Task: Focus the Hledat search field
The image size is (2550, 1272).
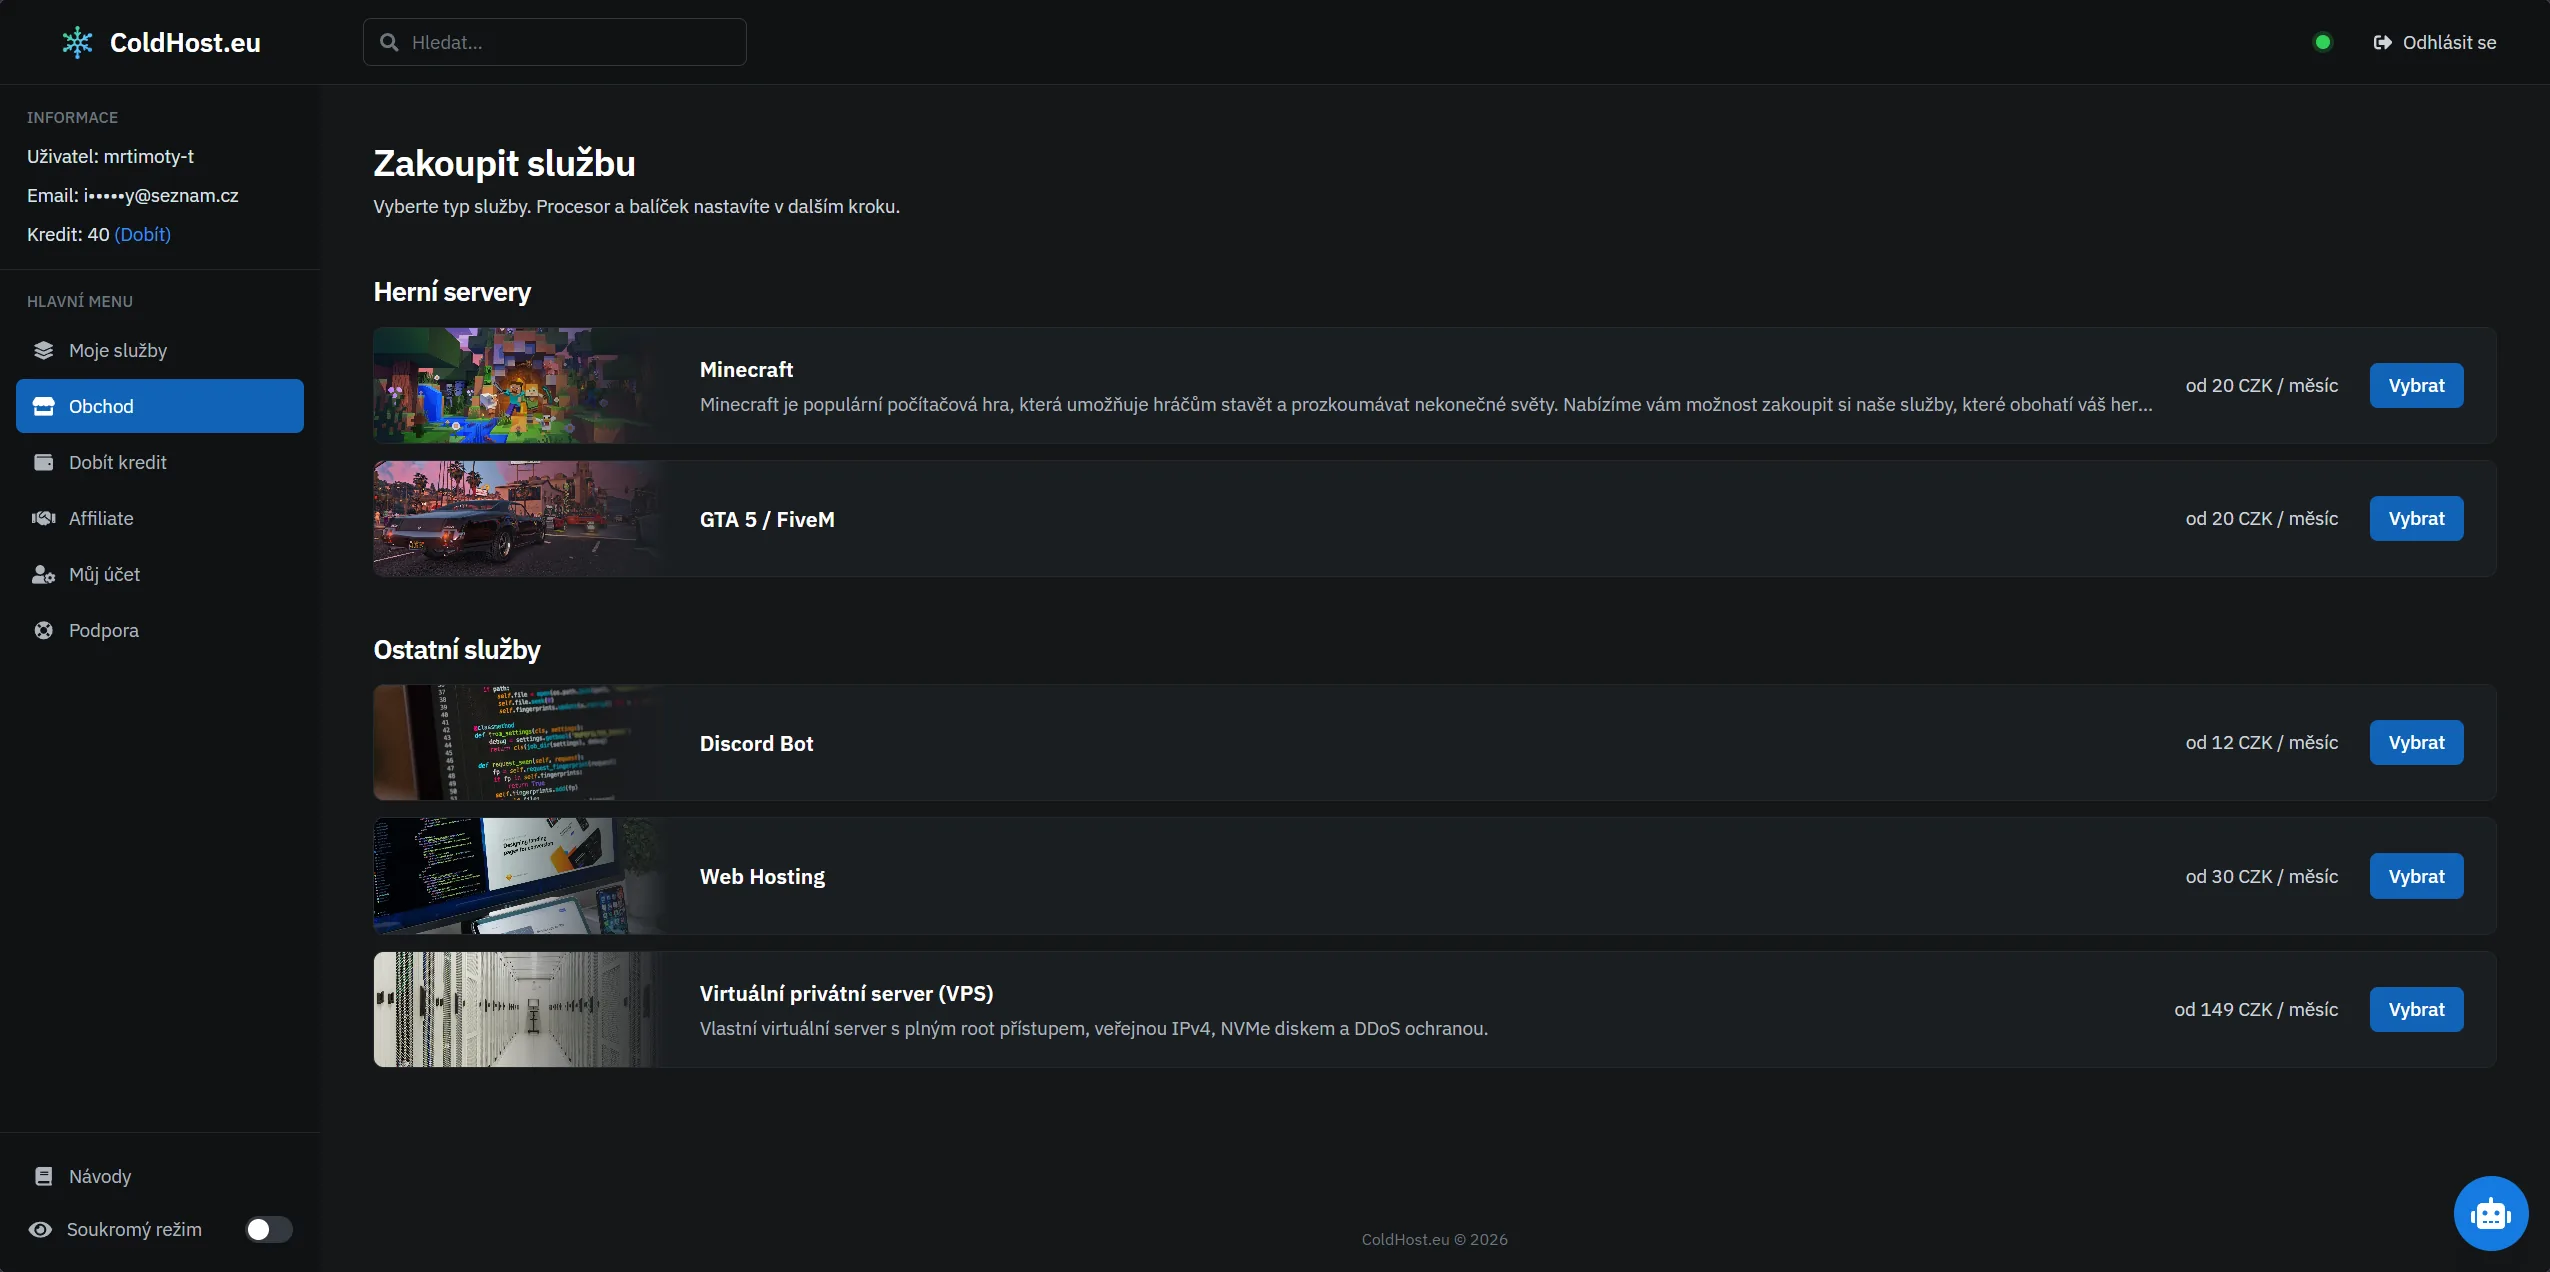Action: pyautogui.click(x=555, y=42)
